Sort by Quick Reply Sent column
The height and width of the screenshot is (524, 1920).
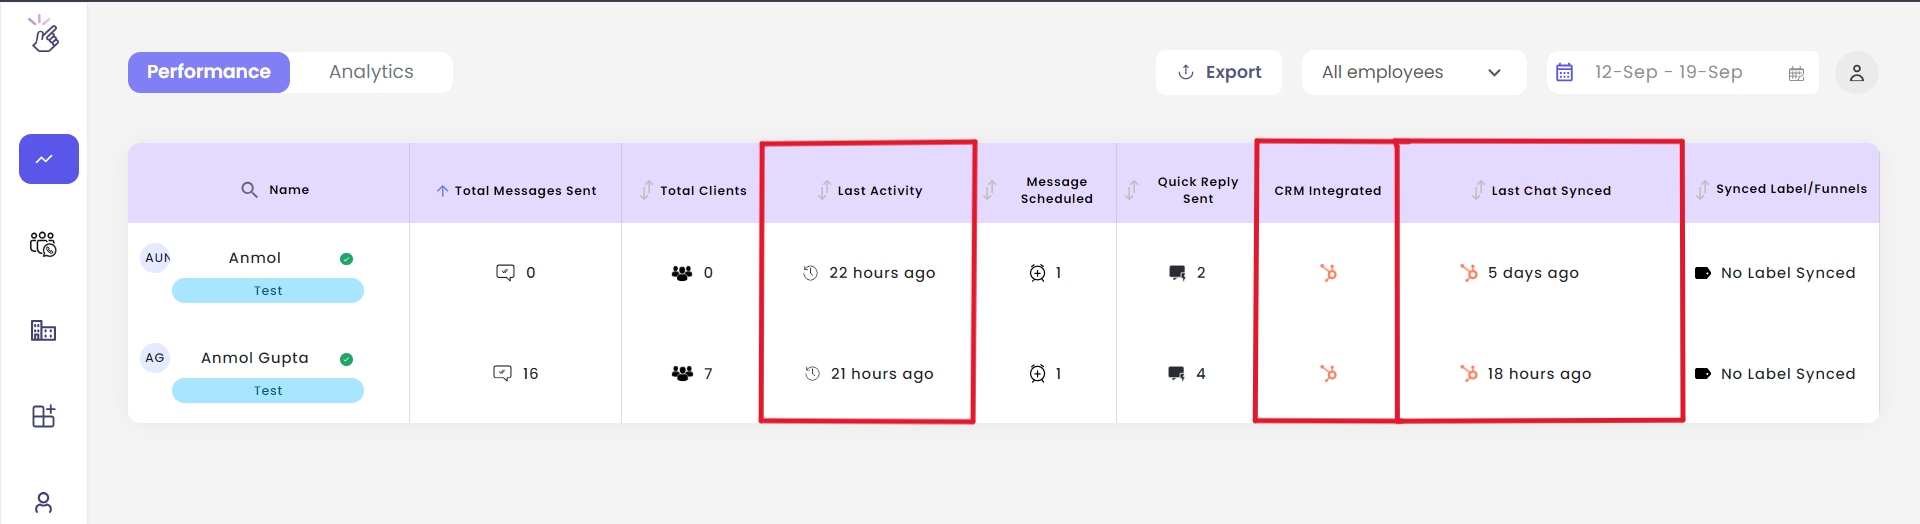click(x=1132, y=190)
